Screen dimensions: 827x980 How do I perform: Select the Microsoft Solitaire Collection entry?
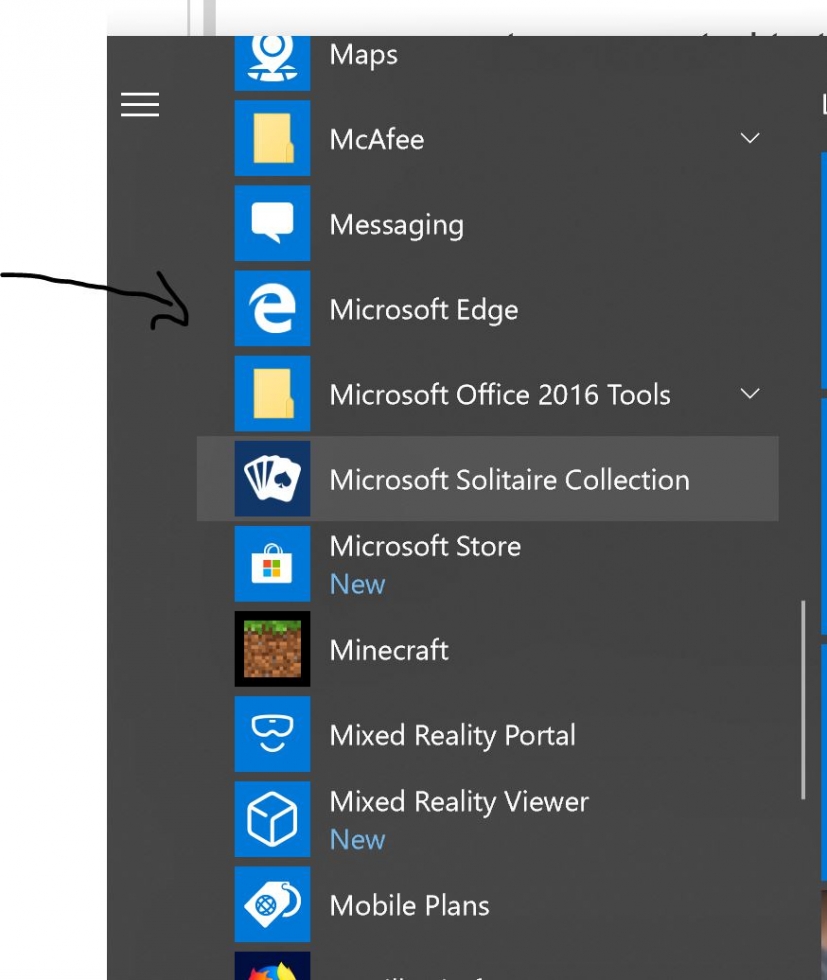pos(488,479)
